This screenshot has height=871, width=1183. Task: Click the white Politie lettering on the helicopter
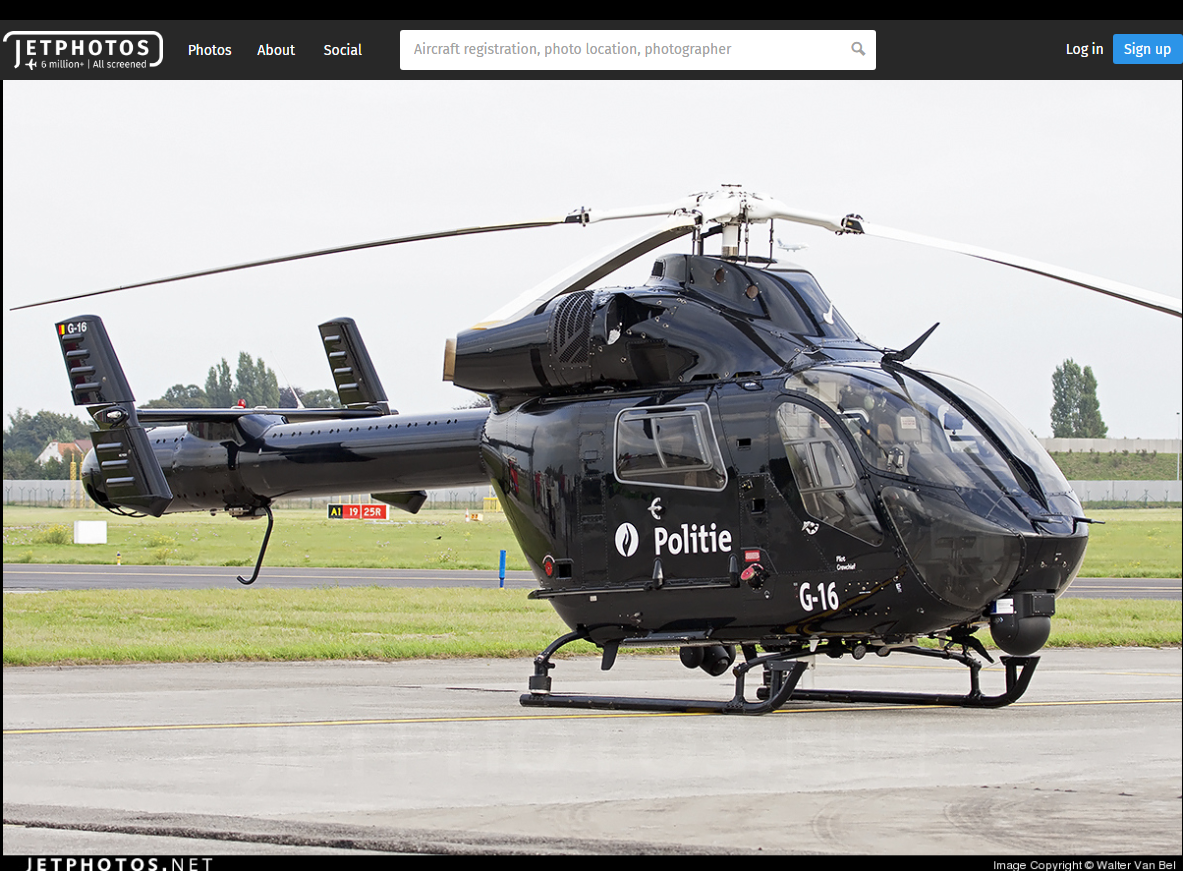[x=692, y=540]
